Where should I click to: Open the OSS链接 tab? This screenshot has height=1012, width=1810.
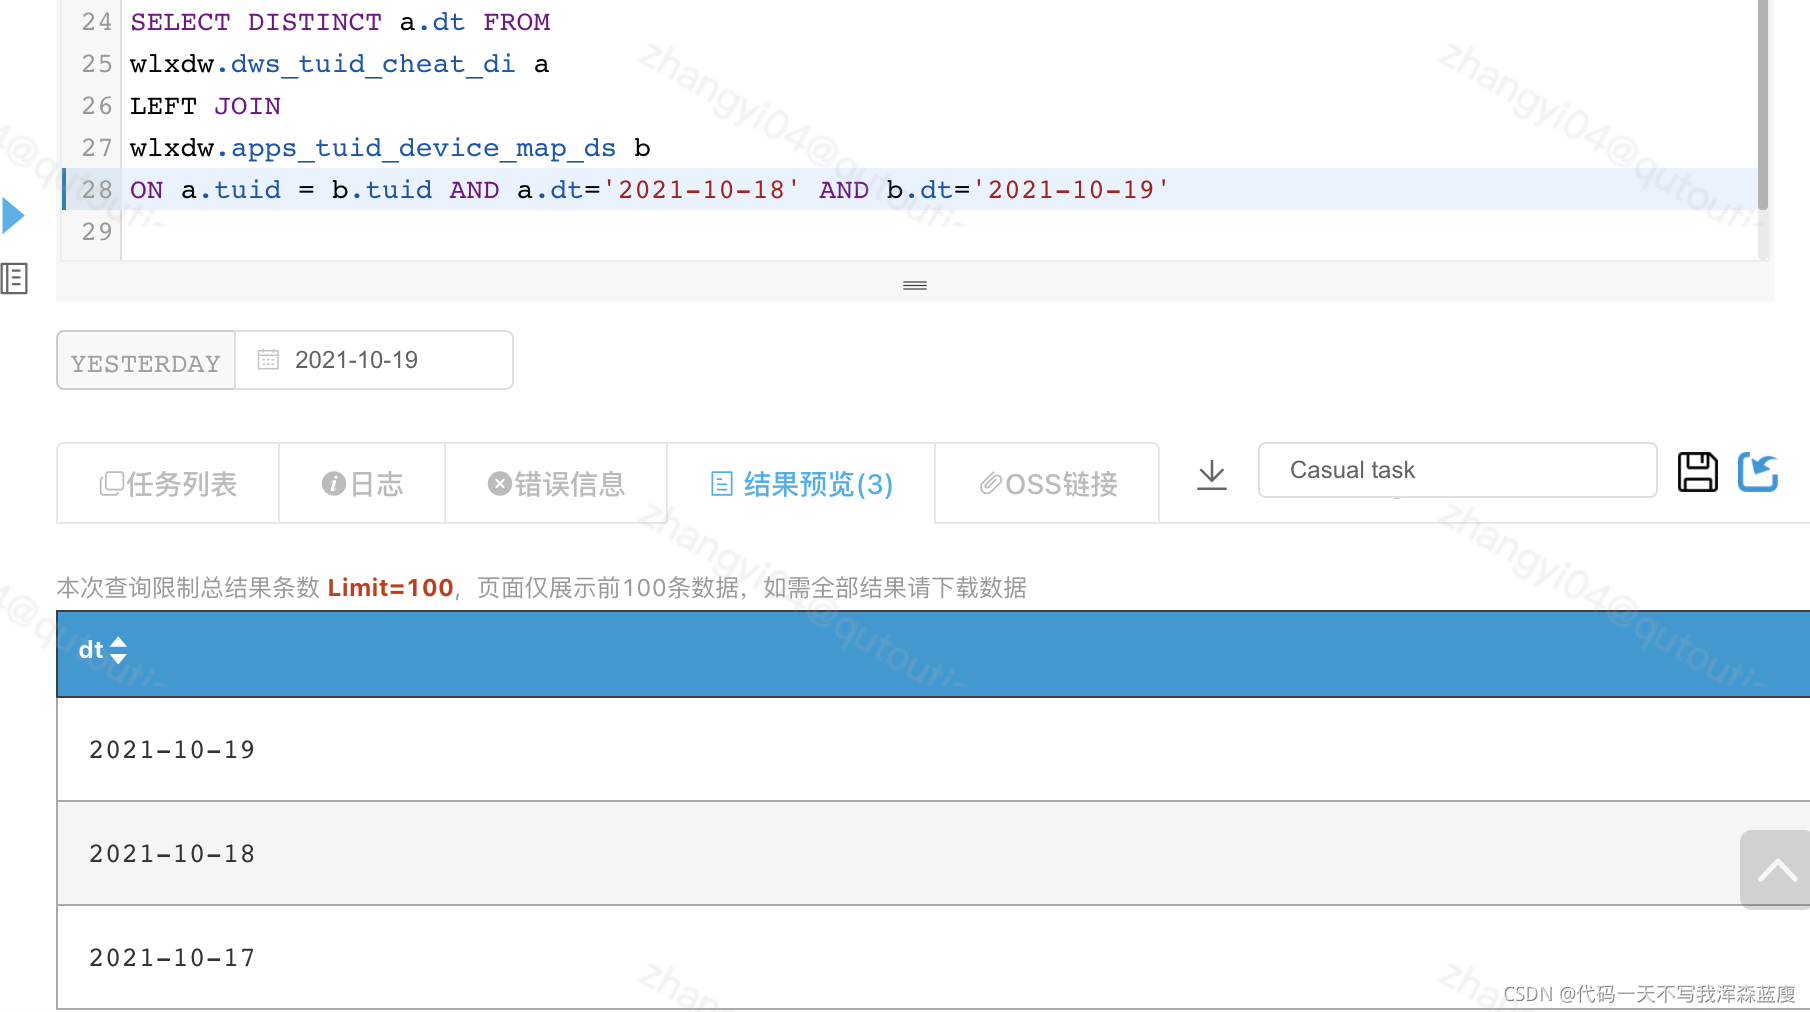[x=1048, y=484]
